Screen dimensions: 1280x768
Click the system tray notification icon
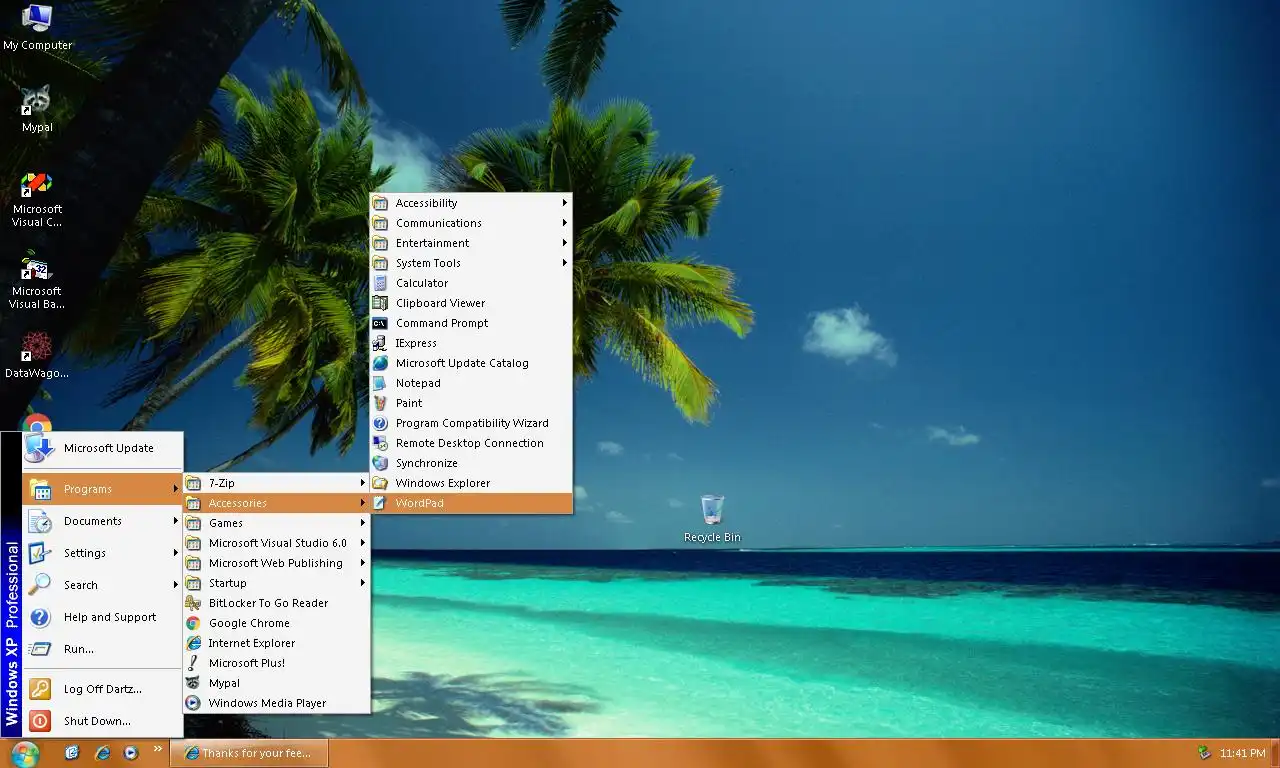(1204, 753)
